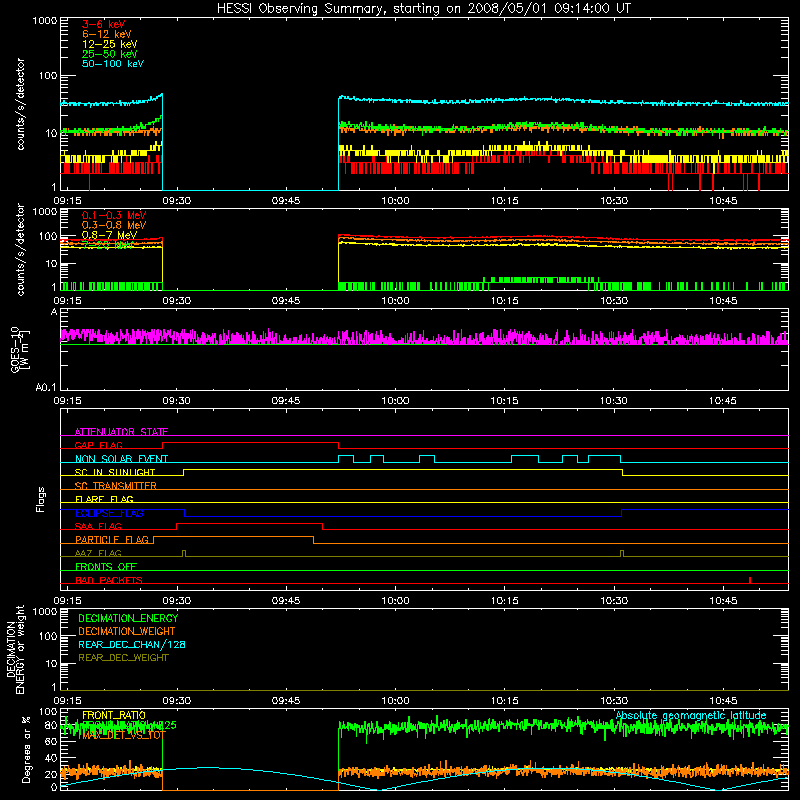
Task: Select the REAR_DEC_WEIGHT legend label
Action: (123, 658)
